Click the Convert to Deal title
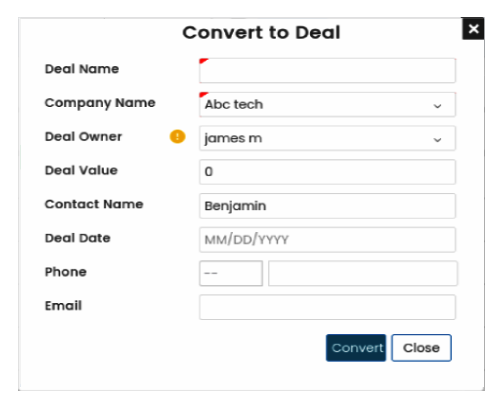 [261, 33]
